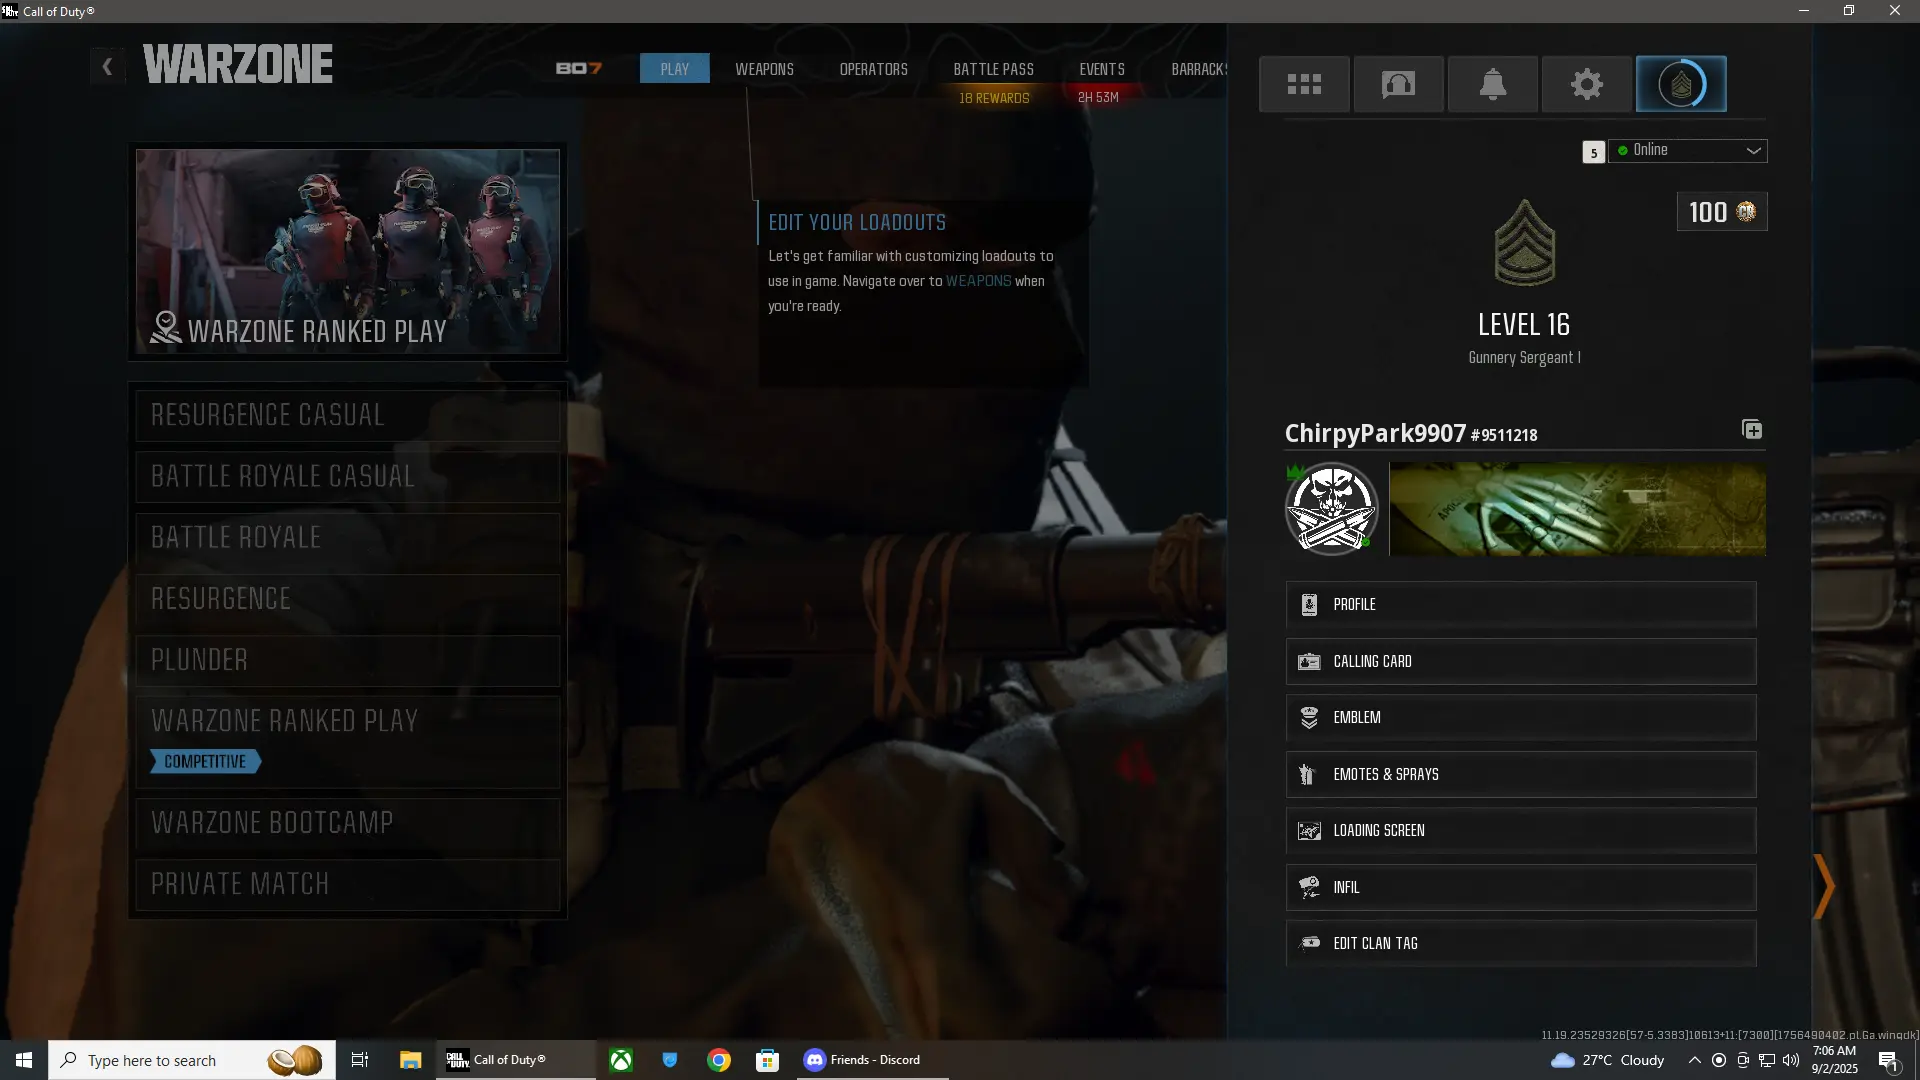Select the Resurgence Casual mode

tap(347, 415)
